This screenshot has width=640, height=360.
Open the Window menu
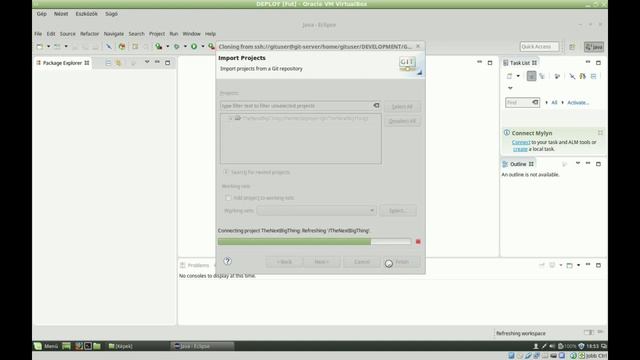pyautogui.click(x=191, y=34)
